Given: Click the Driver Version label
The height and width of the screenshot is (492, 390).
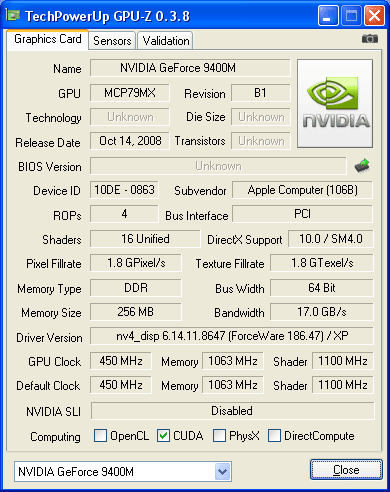Looking at the screenshot, I should (49, 338).
